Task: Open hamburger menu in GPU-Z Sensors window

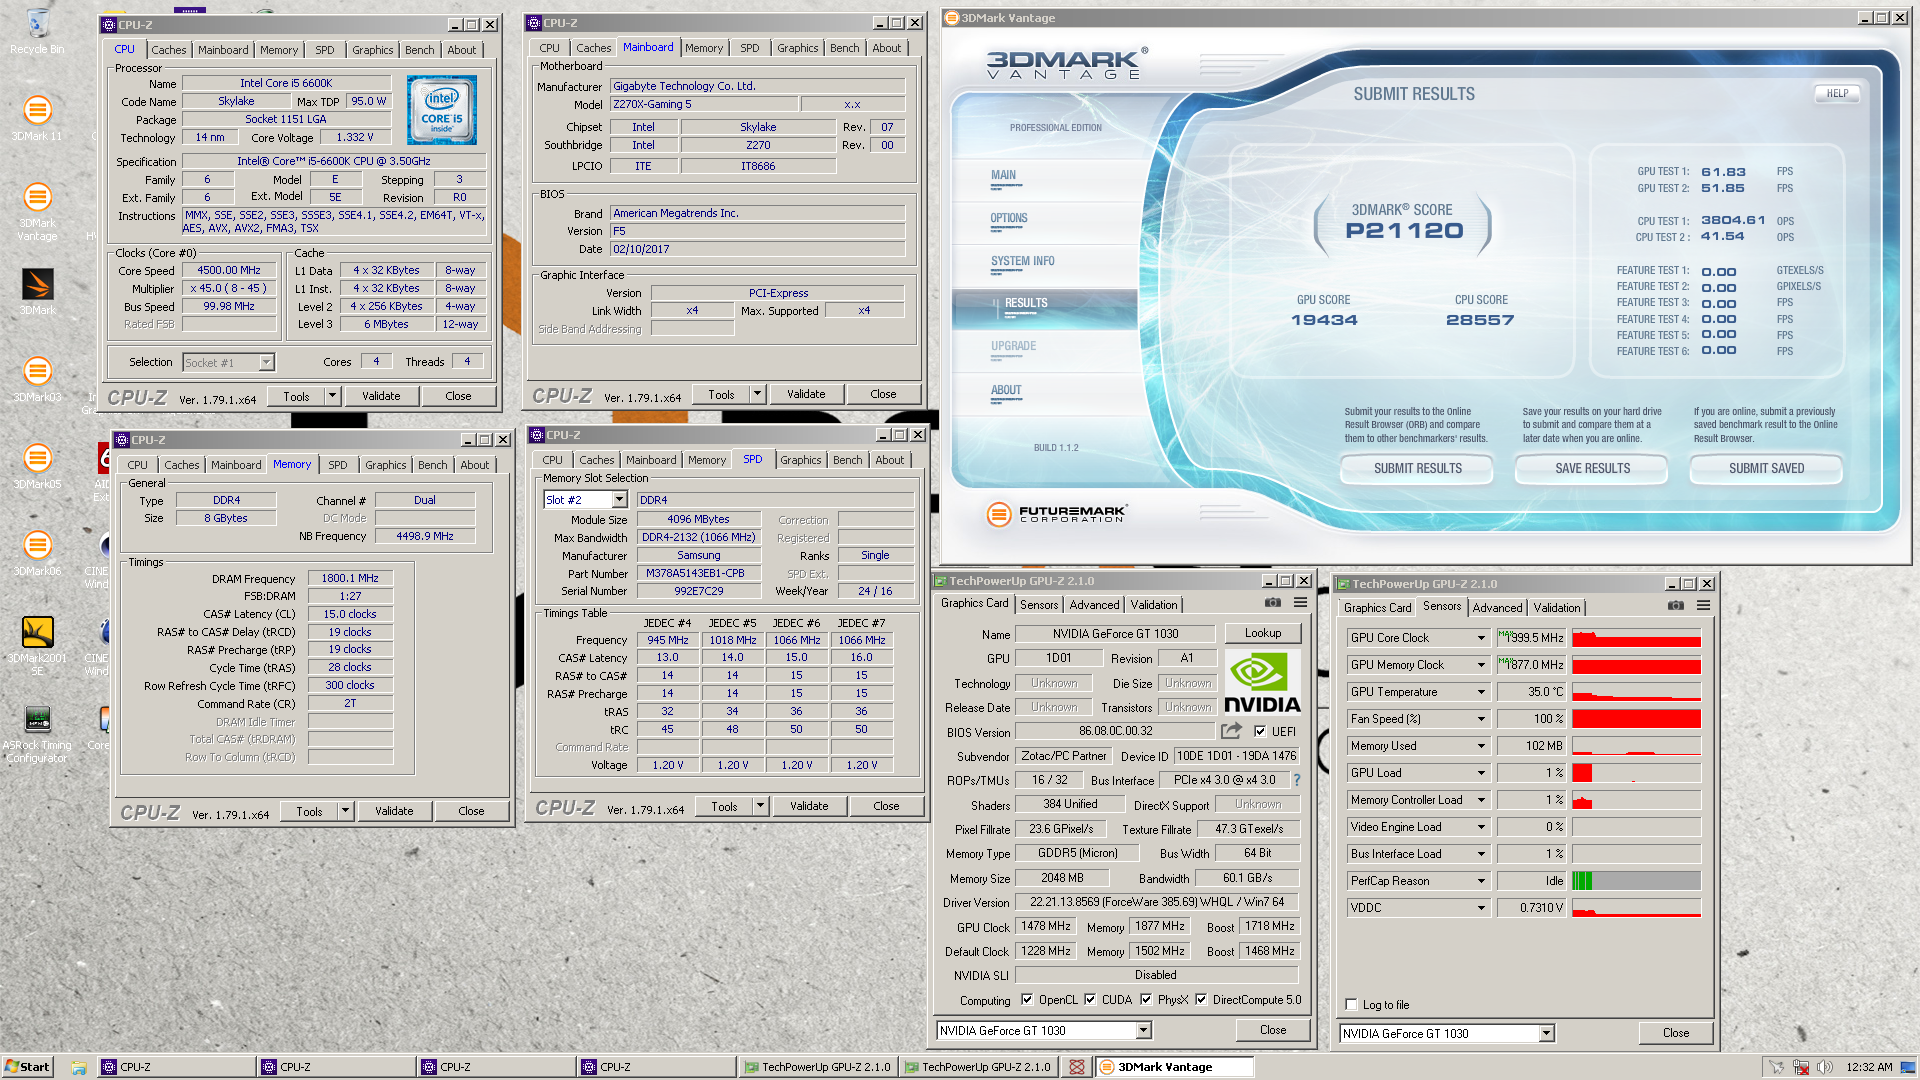Action: pos(1703,606)
